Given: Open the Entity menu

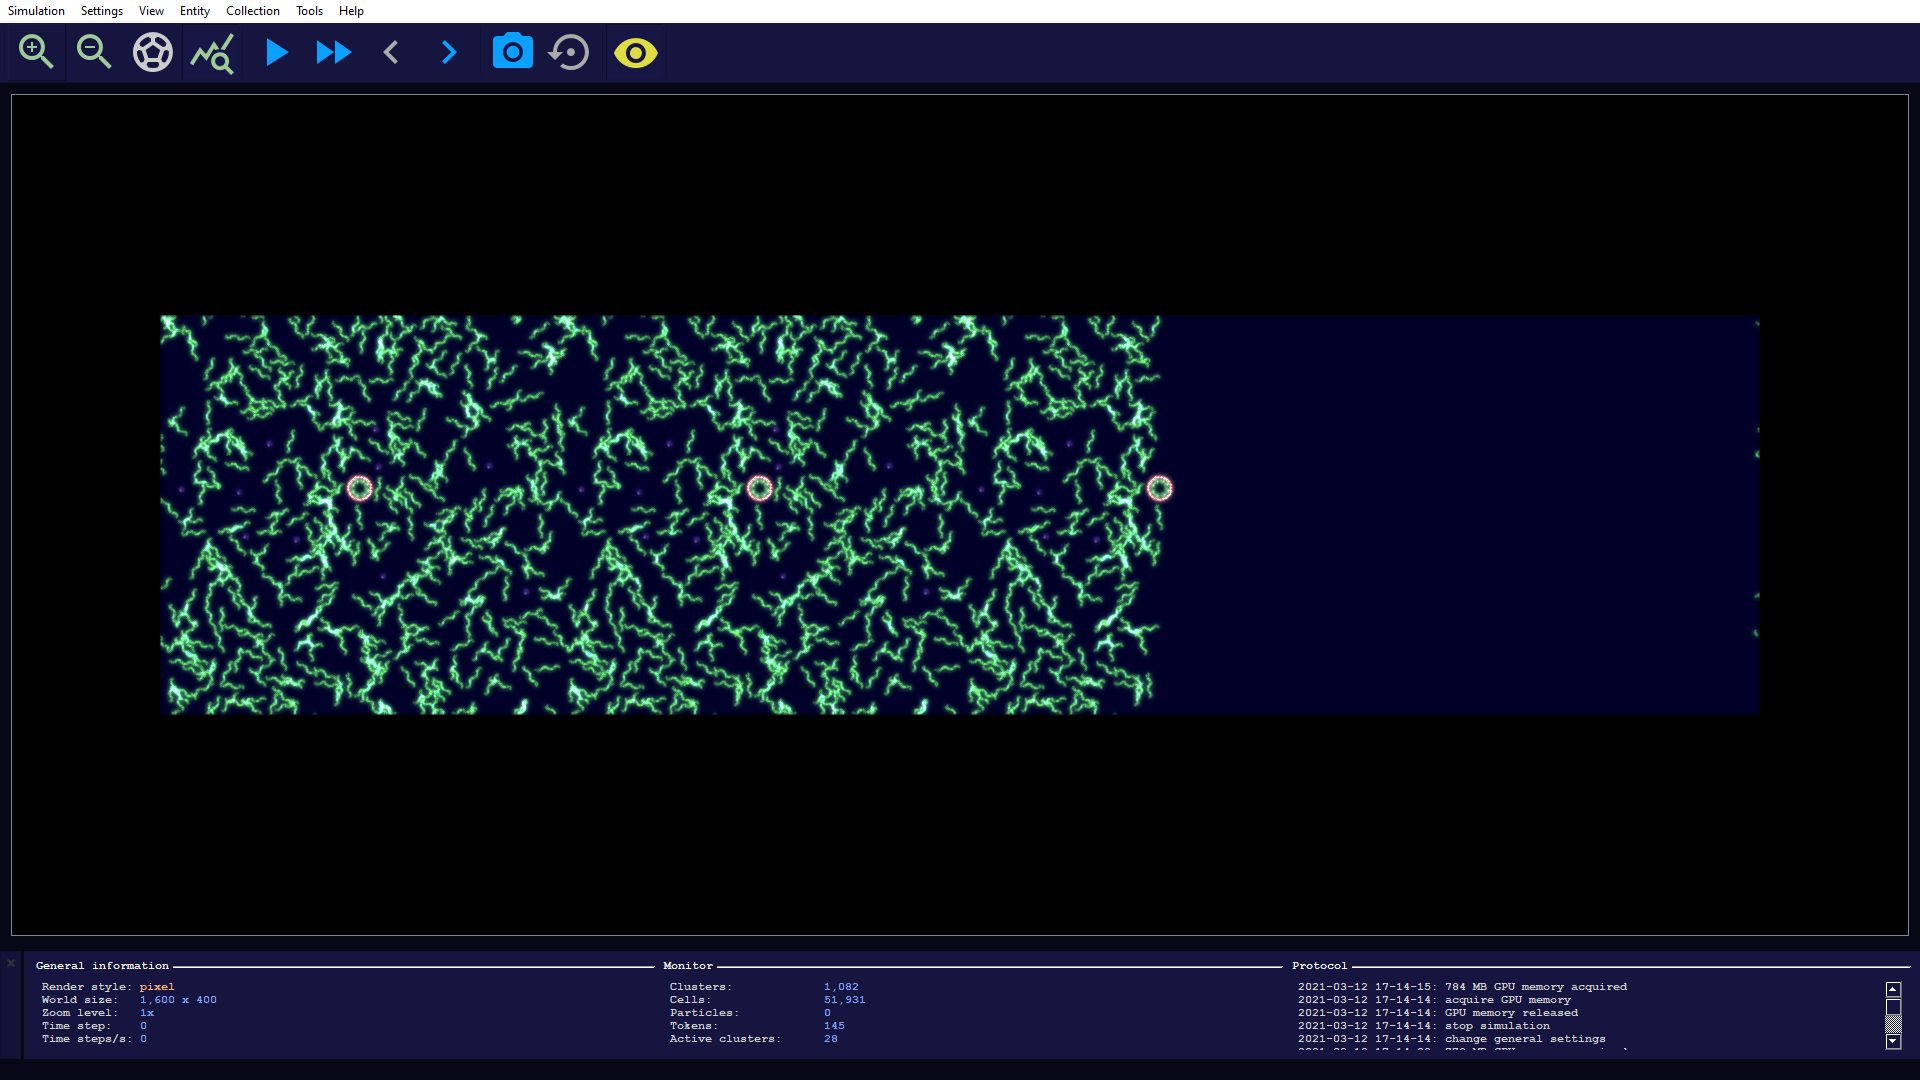Looking at the screenshot, I should [194, 11].
